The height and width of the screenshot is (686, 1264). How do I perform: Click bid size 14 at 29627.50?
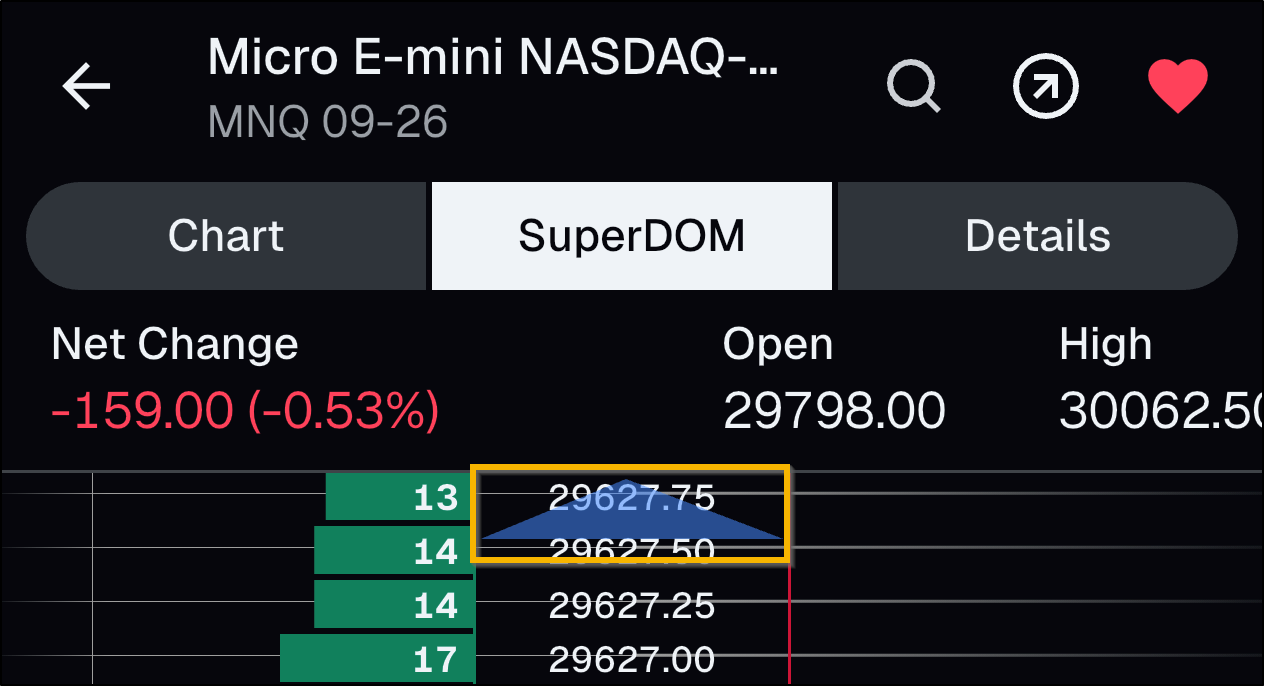393,551
